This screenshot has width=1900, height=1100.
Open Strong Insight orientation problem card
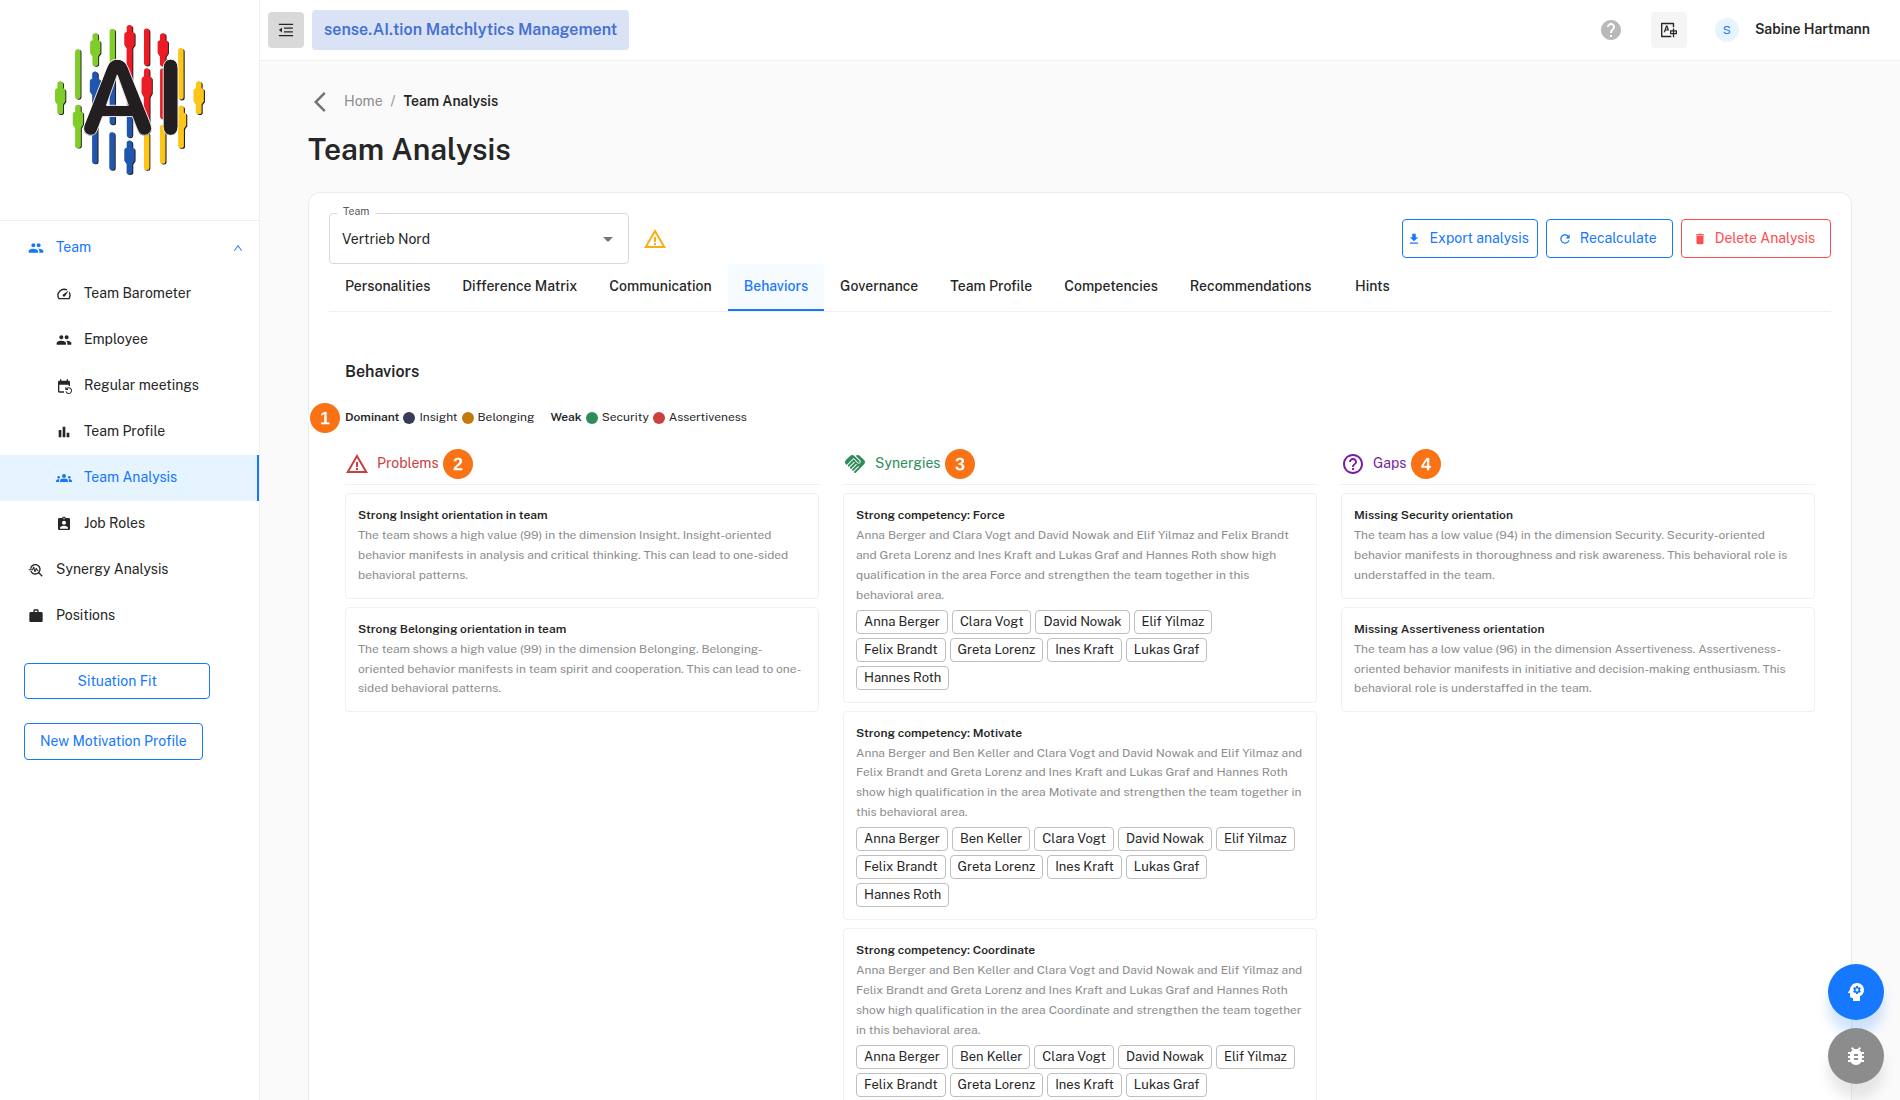pyautogui.click(x=582, y=546)
